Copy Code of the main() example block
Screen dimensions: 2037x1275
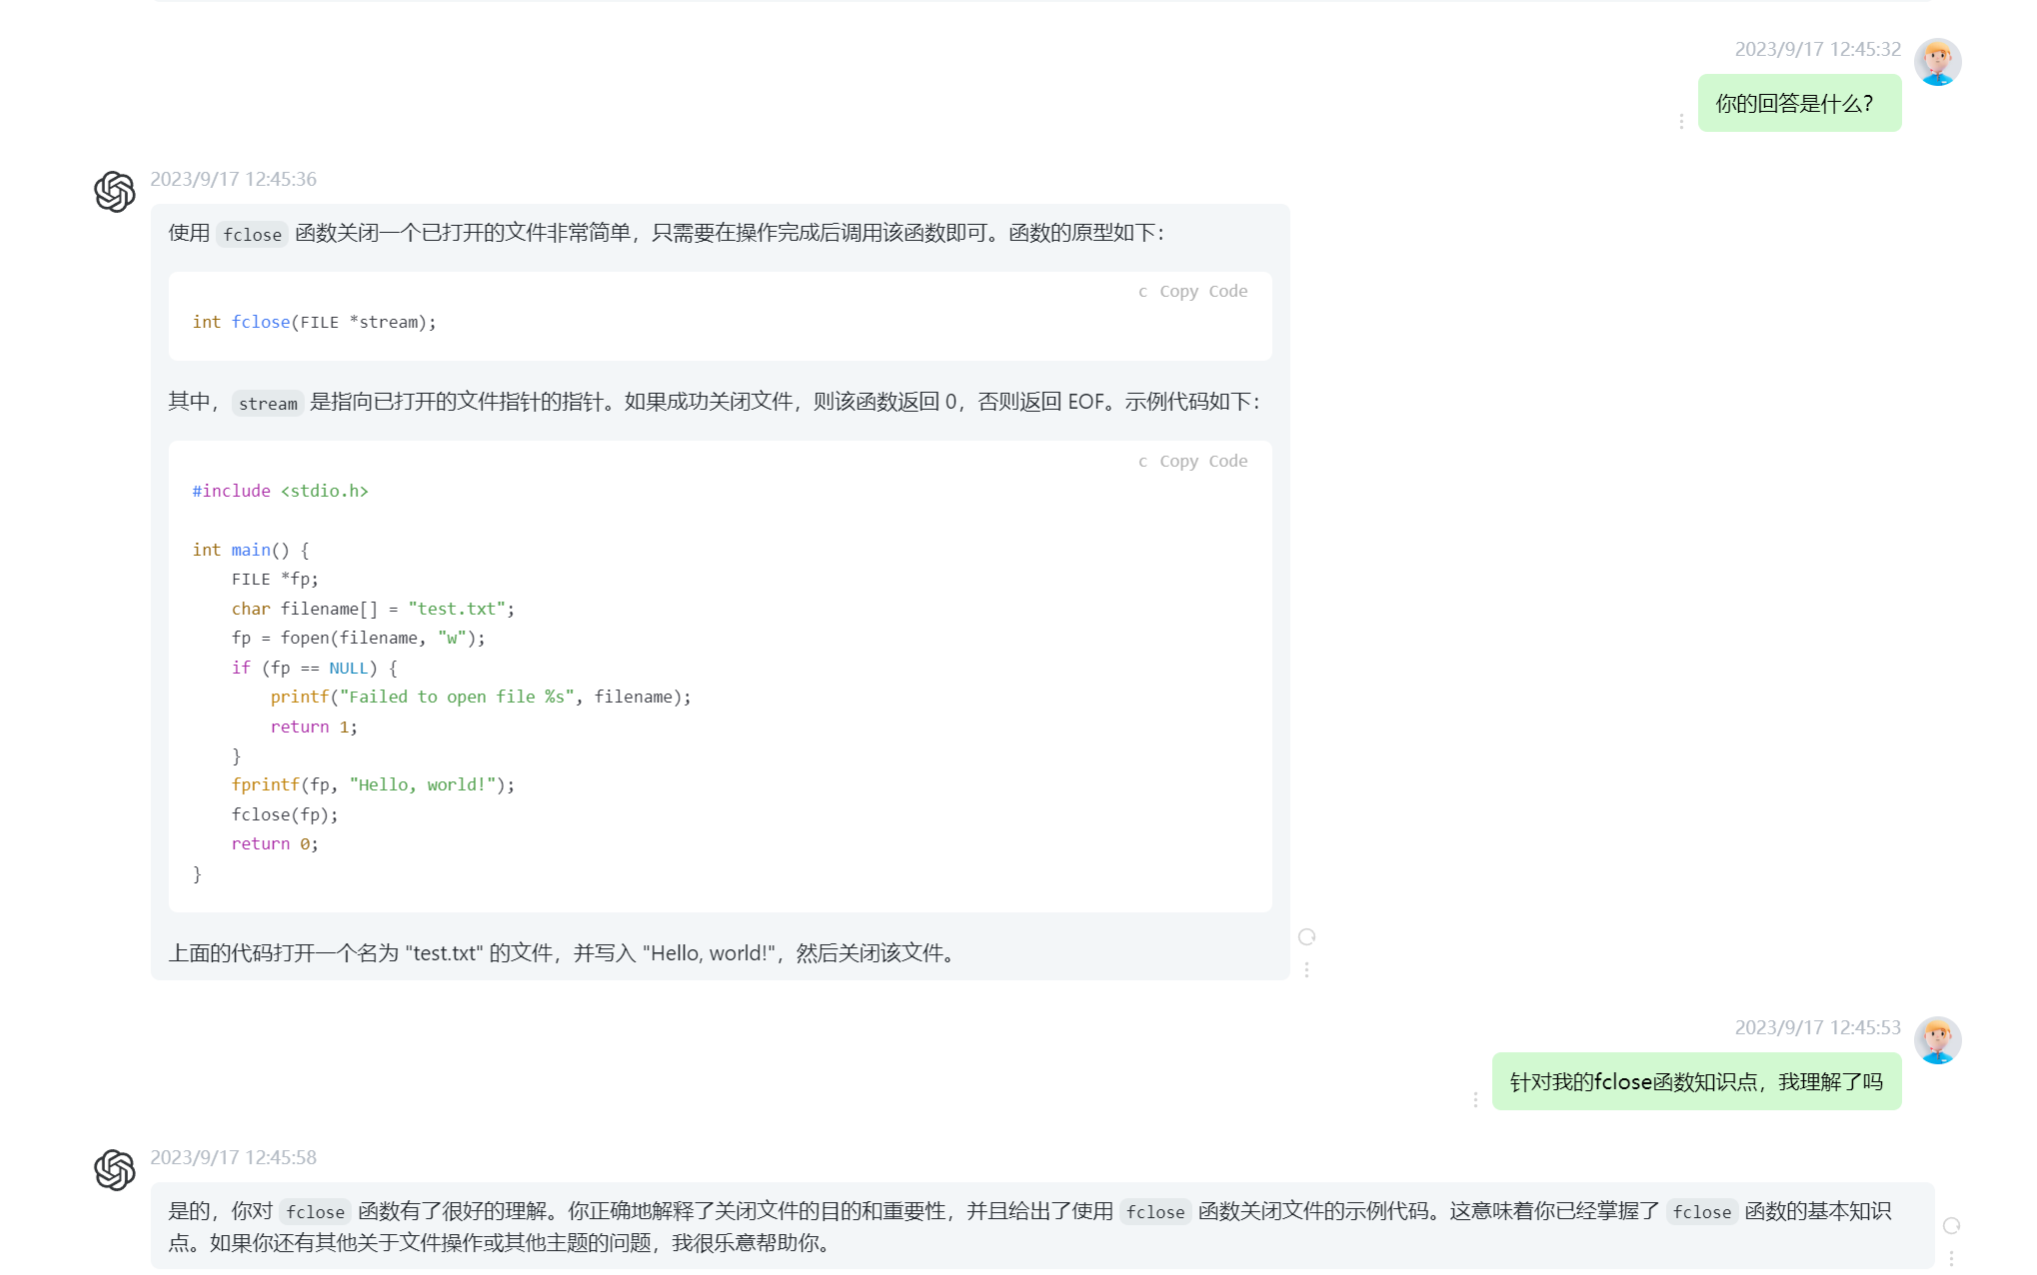point(1203,461)
